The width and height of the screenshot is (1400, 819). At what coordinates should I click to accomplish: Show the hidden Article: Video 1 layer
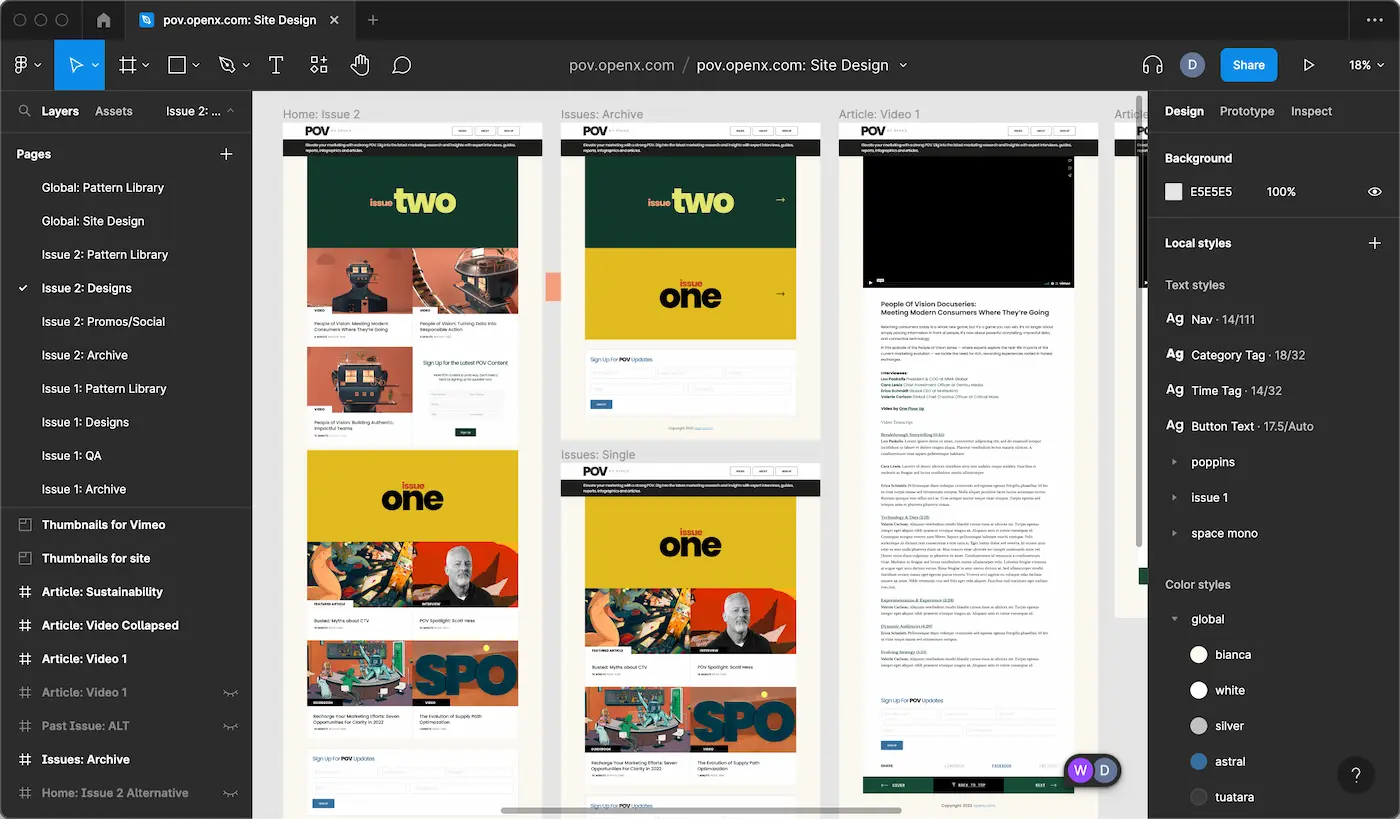point(230,693)
